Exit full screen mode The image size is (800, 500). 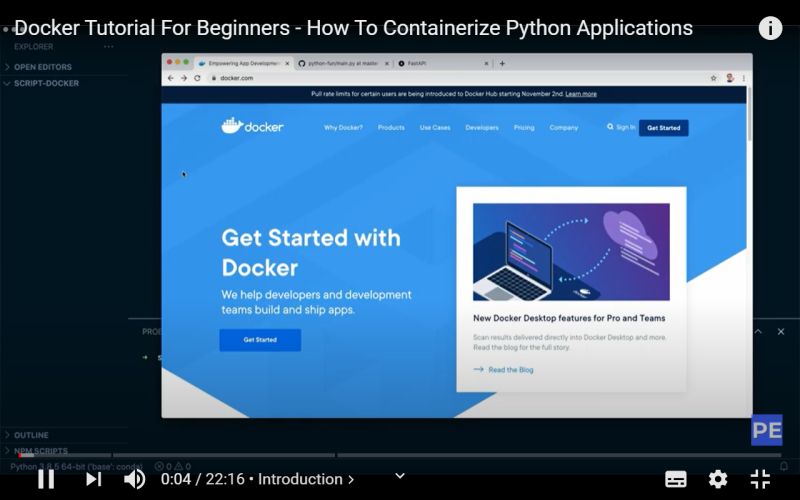pos(760,479)
